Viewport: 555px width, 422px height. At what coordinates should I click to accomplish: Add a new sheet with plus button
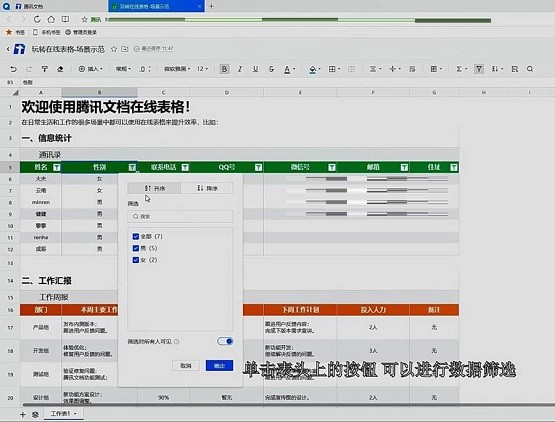click(x=23, y=414)
